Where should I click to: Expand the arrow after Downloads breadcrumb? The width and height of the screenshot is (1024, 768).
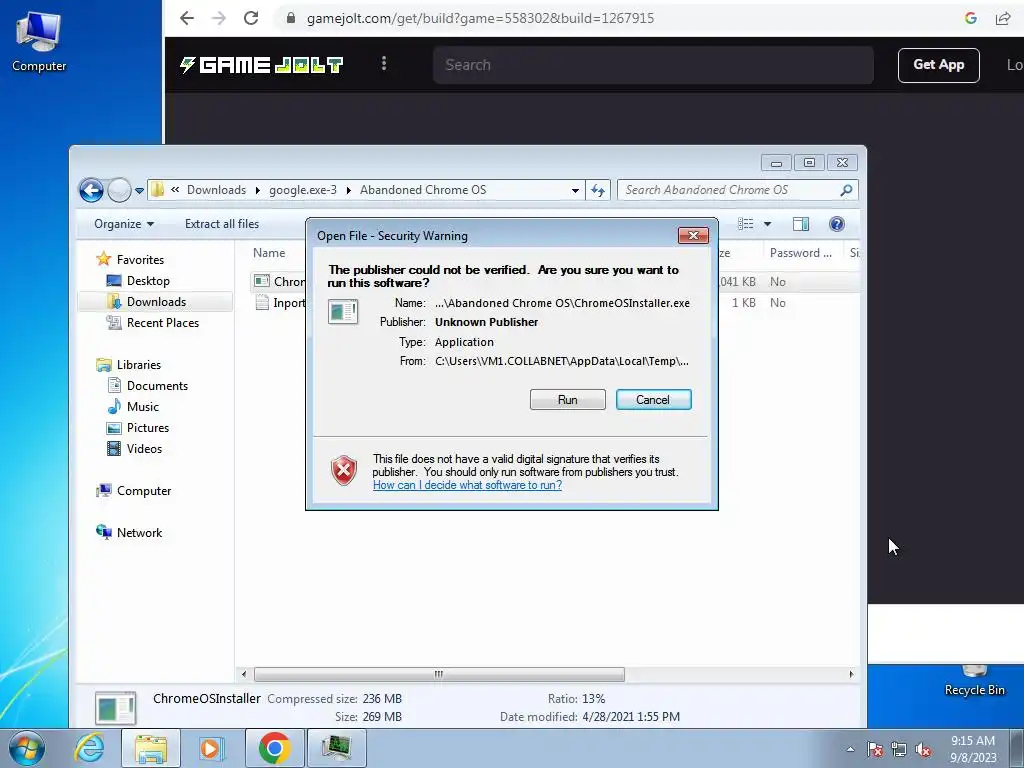pyautogui.click(x=257, y=190)
